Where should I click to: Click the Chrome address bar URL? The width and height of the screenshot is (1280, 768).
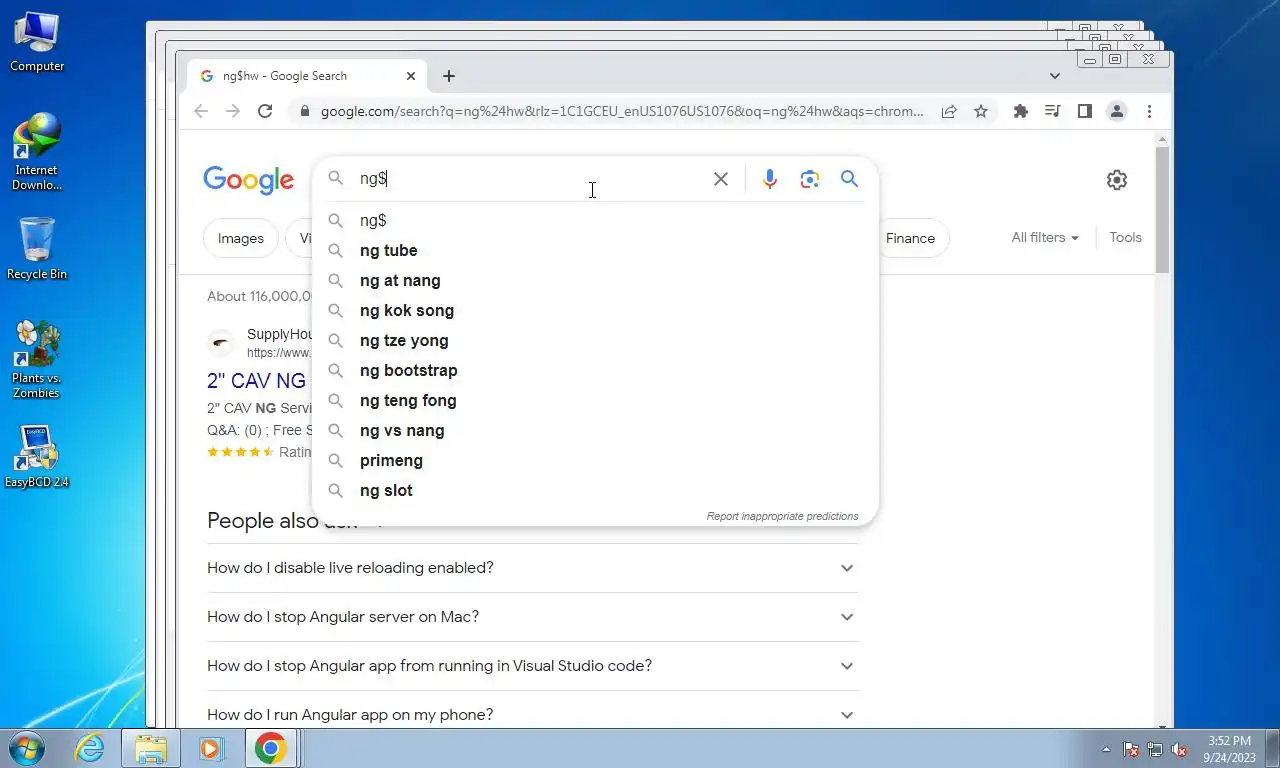pyautogui.click(x=622, y=111)
